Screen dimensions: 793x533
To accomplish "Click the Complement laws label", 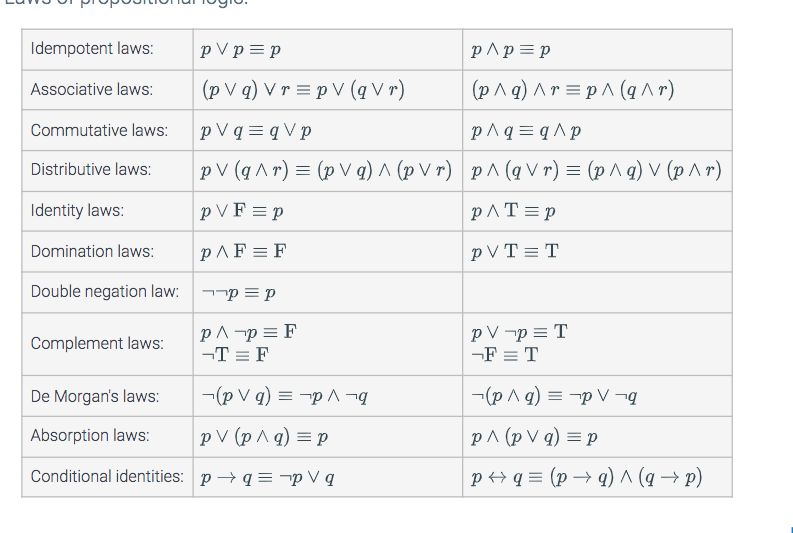I will click(x=97, y=344).
